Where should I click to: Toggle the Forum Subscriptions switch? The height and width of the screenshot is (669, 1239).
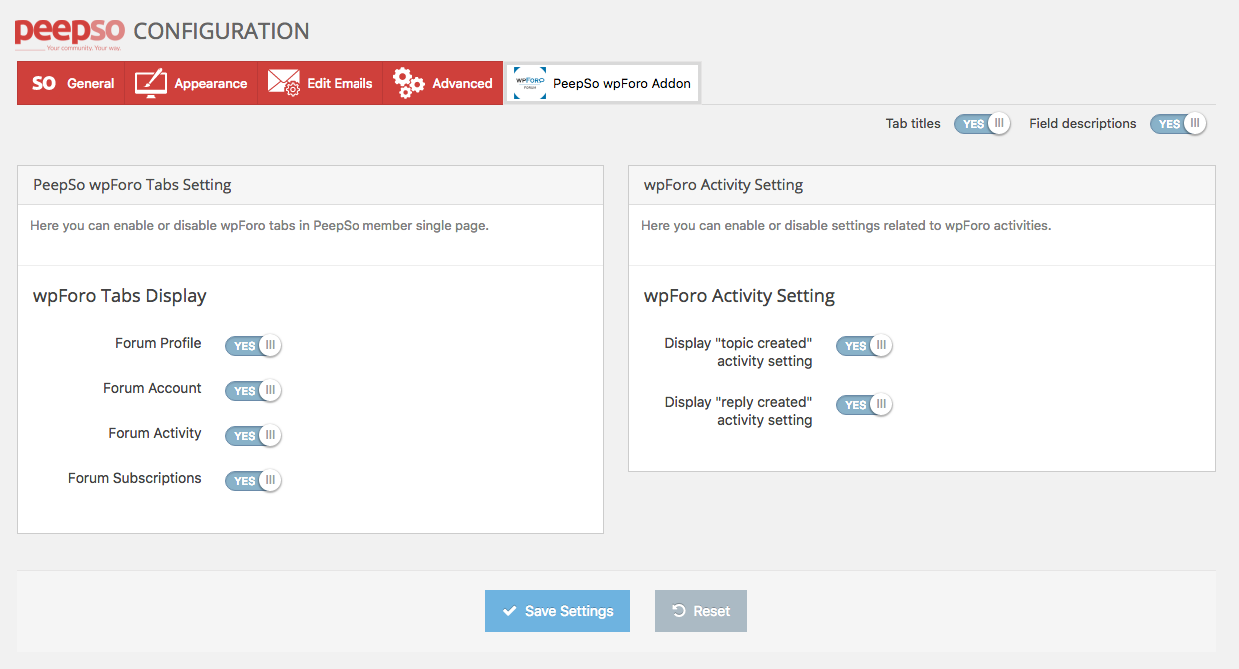[253, 481]
